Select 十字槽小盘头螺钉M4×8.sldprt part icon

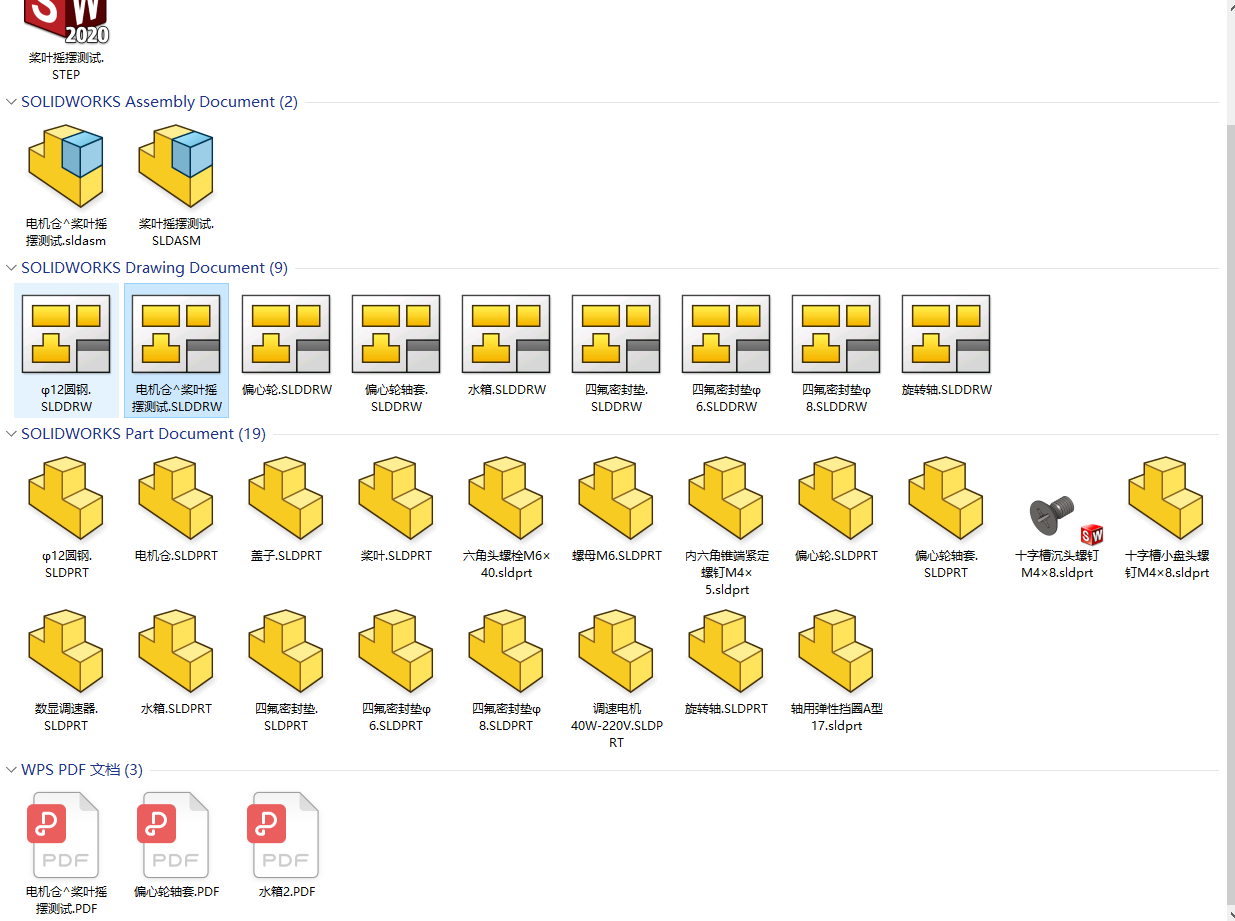pos(1166,499)
